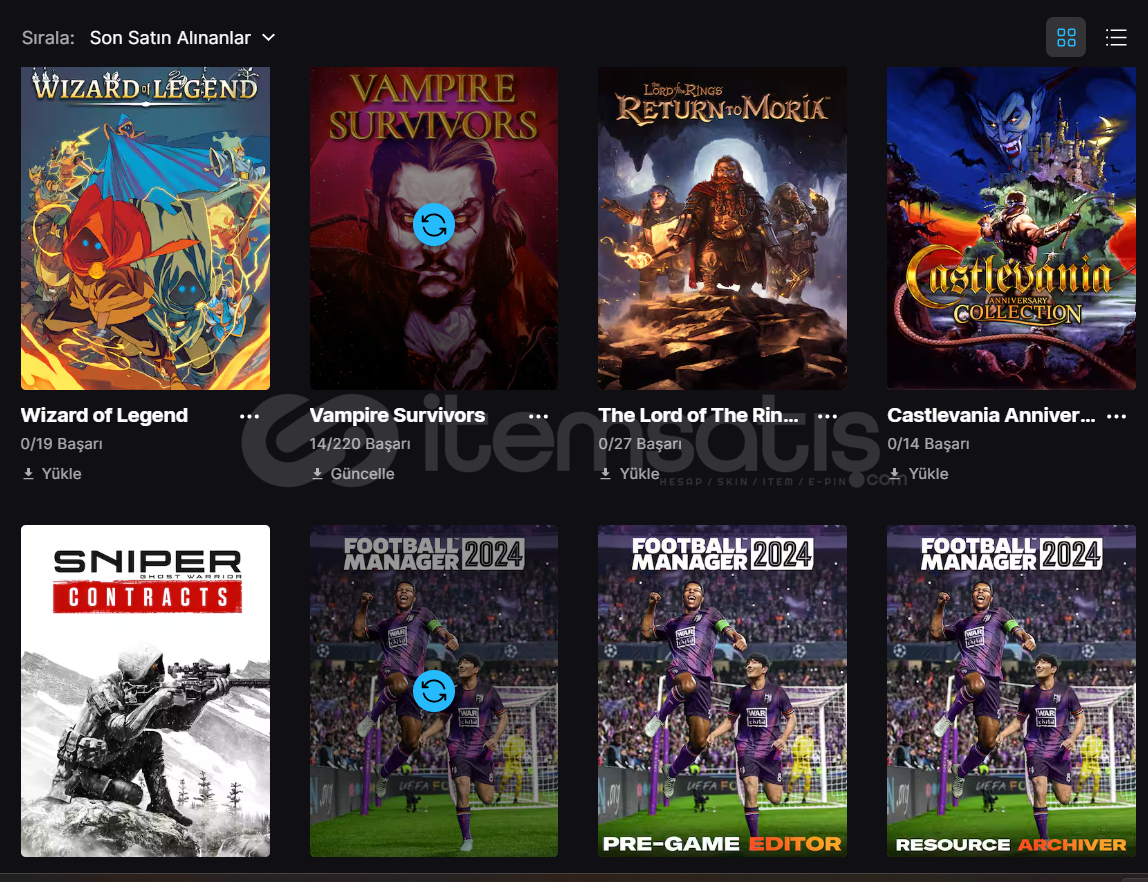
Task: Open more options for Wizard of Legend
Action: point(250,416)
